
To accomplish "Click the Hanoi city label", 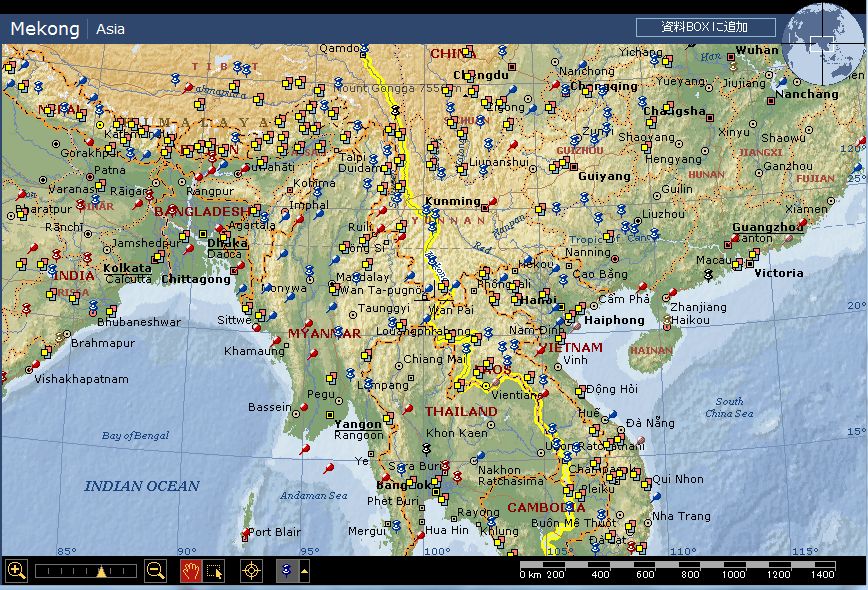I will point(539,300).
